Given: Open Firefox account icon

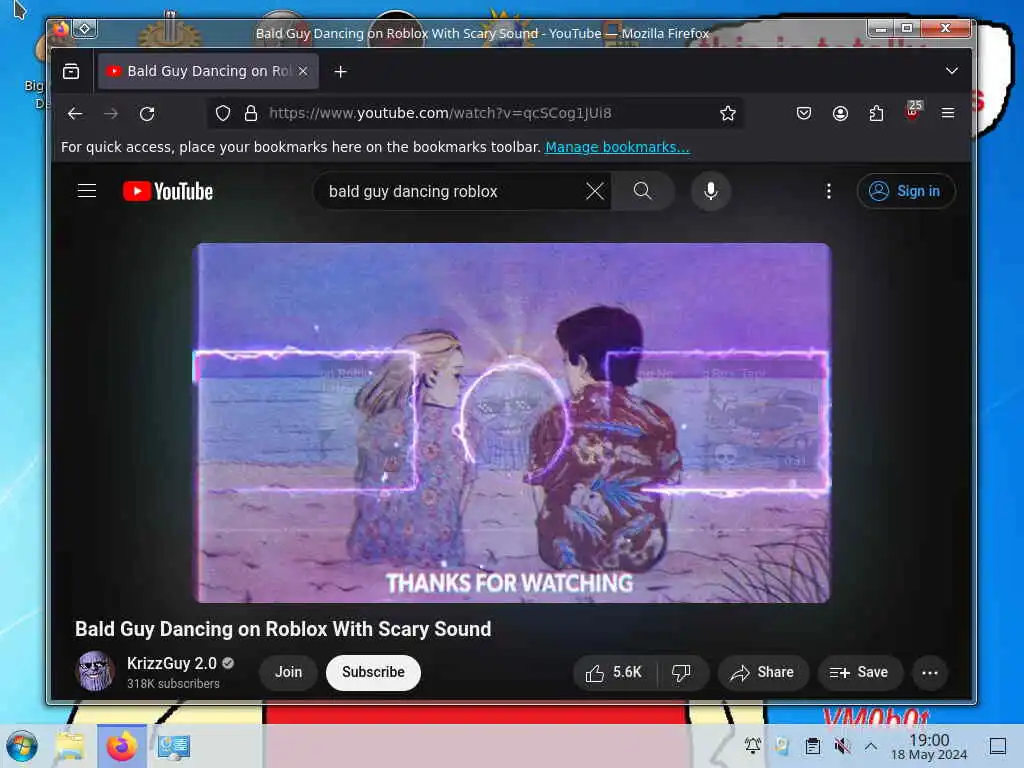Looking at the screenshot, I should (x=840, y=114).
